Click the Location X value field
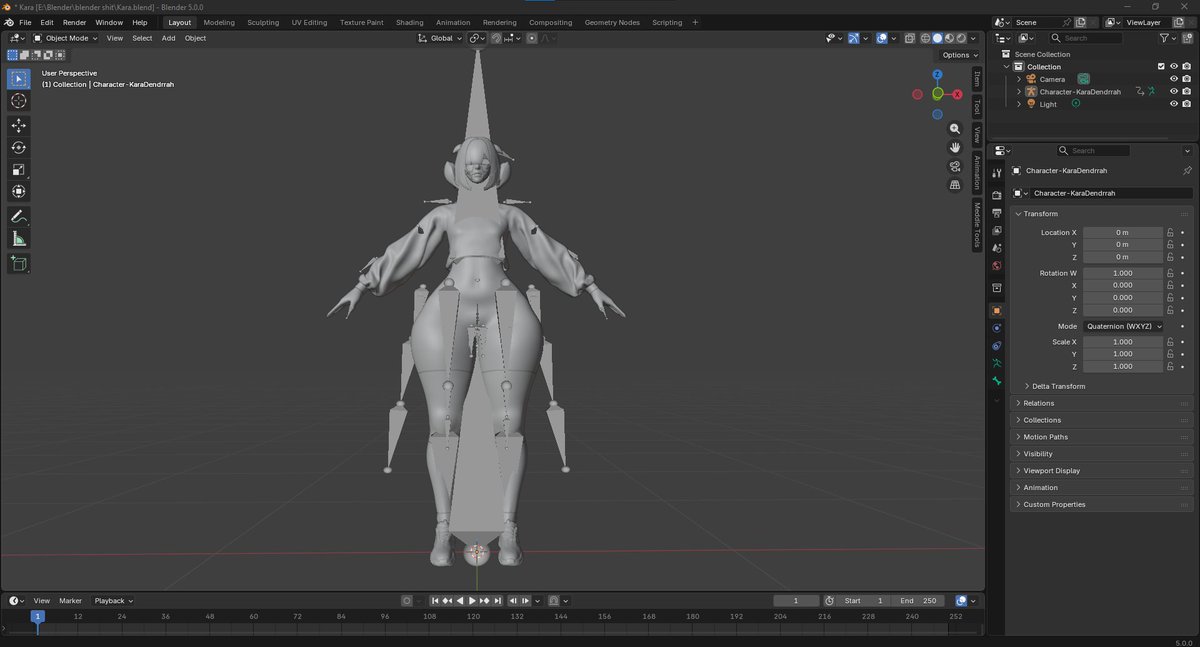1200x647 pixels. [x=1122, y=232]
